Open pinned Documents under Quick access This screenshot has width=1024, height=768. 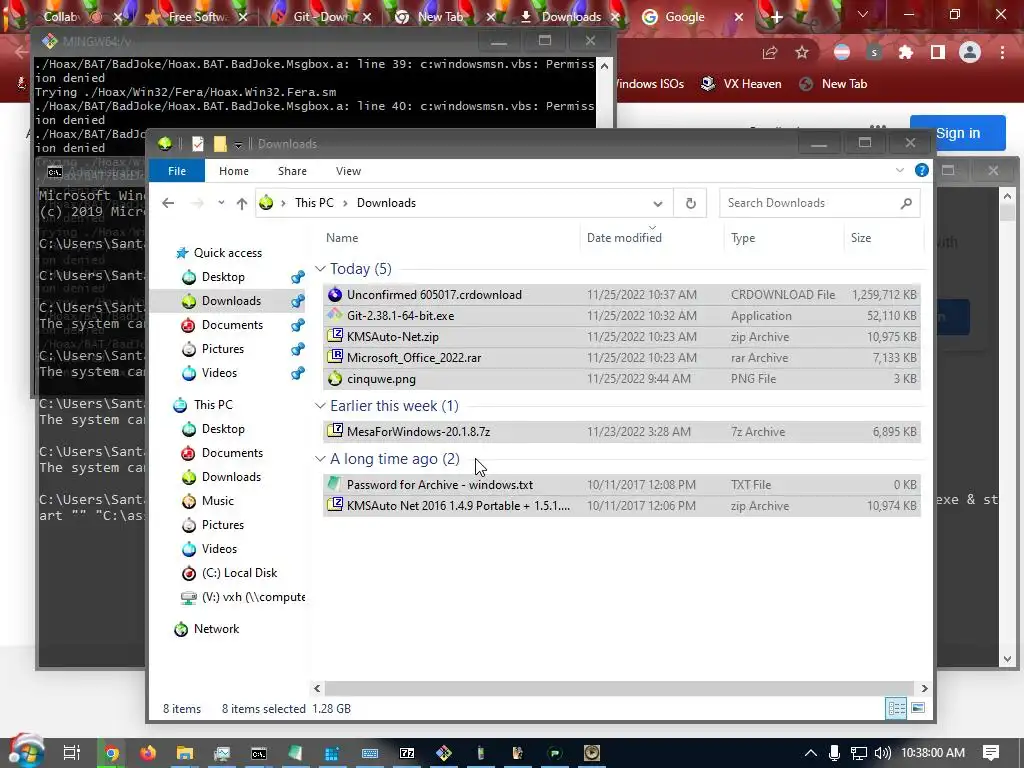pyautogui.click(x=232, y=325)
